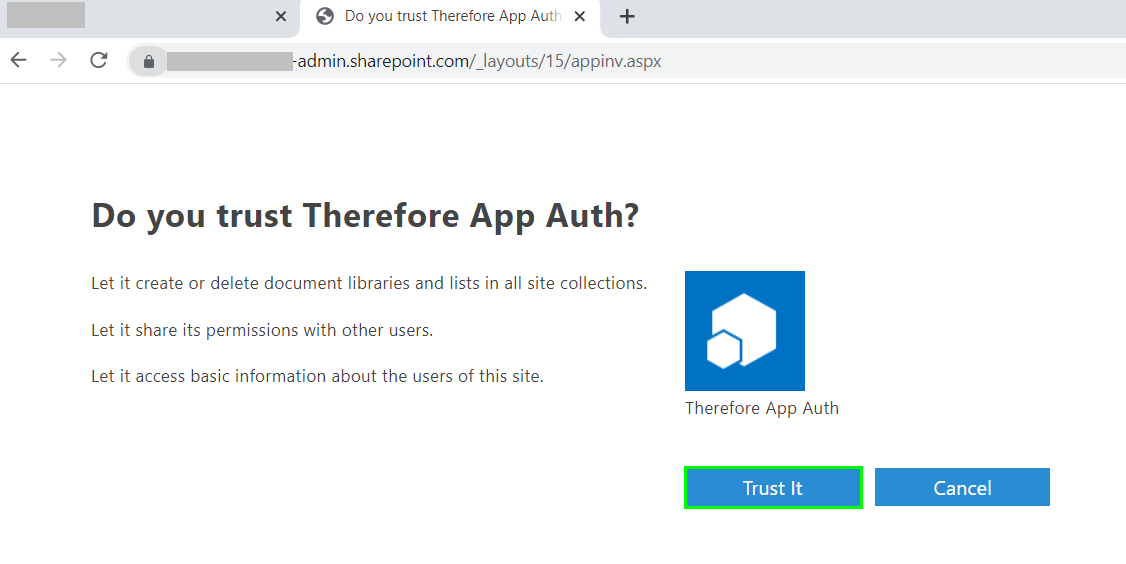The height and width of the screenshot is (564, 1126).
Task: Click the globe favicon on active tab
Action: click(324, 16)
